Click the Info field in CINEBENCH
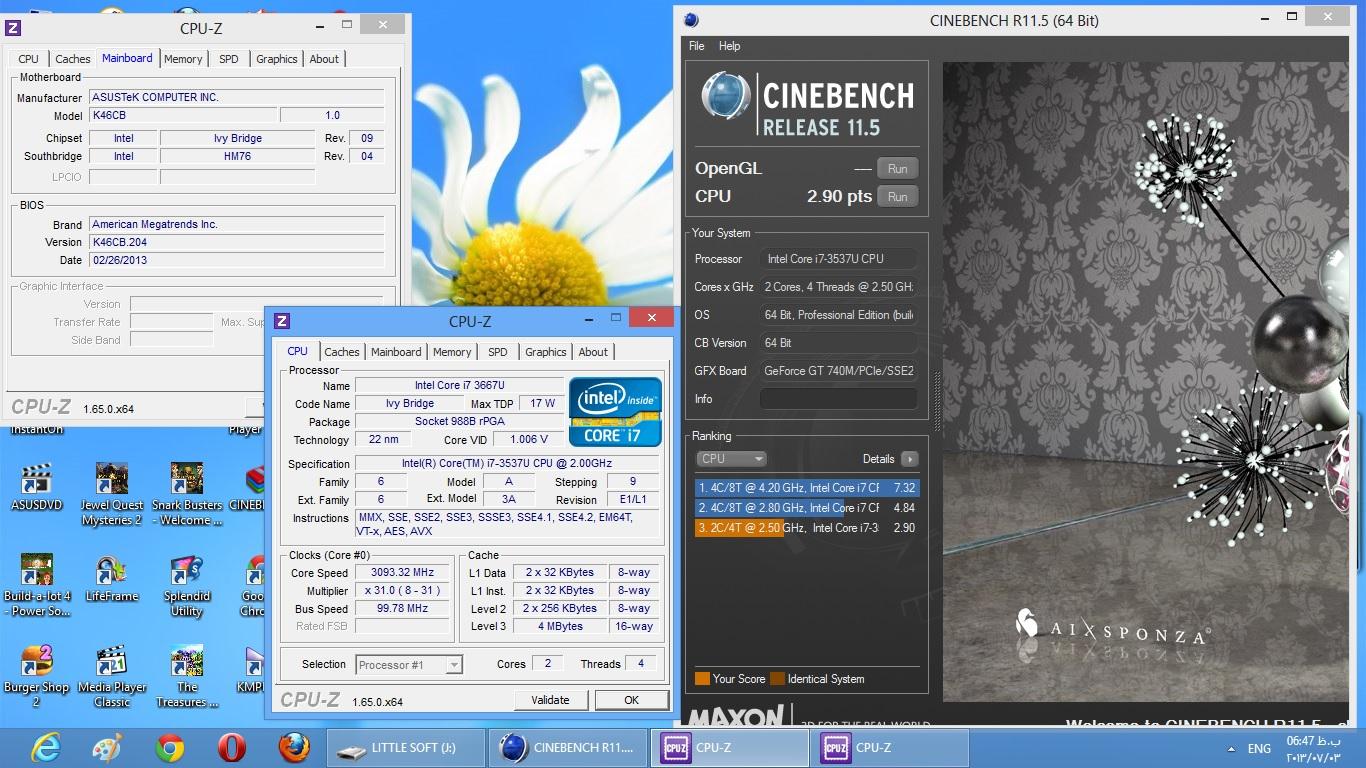This screenshot has width=1366, height=768. (838, 399)
